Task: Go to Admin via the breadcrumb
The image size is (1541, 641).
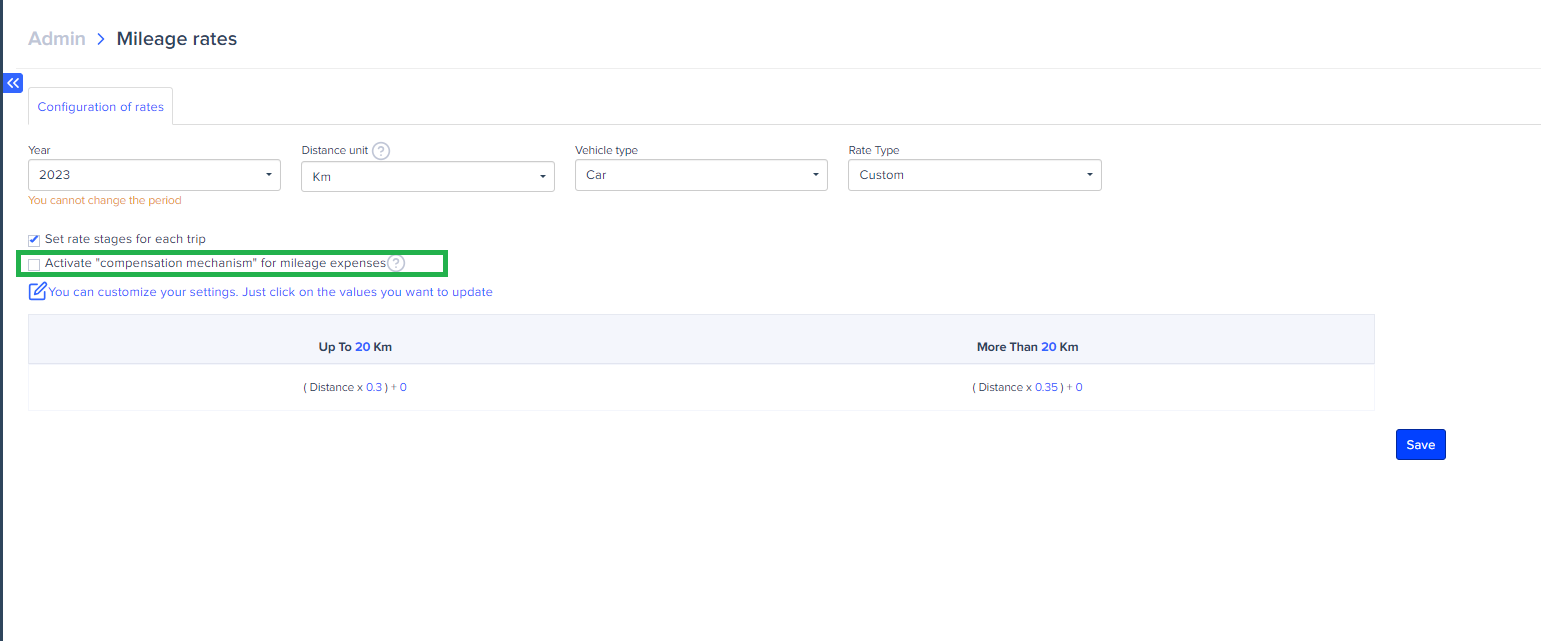Action: tap(56, 39)
